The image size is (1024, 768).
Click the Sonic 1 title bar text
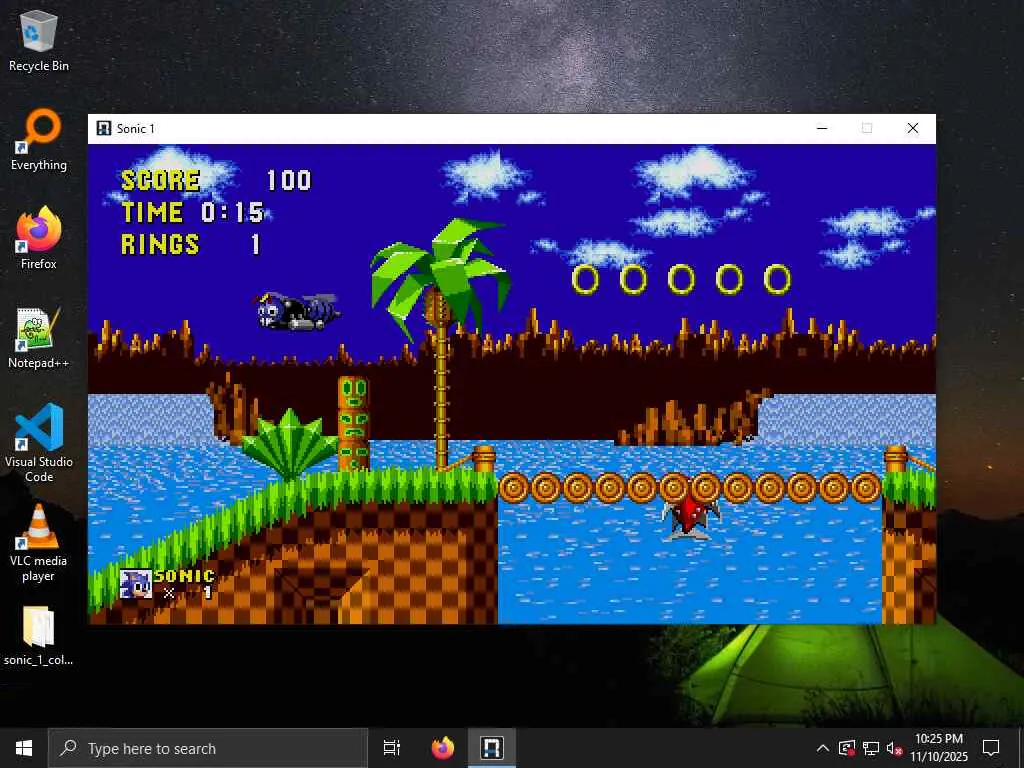click(x=136, y=129)
